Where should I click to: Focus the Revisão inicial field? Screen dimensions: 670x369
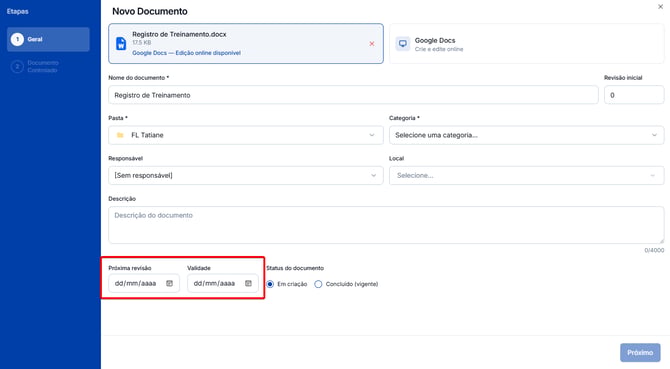click(x=634, y=95)
